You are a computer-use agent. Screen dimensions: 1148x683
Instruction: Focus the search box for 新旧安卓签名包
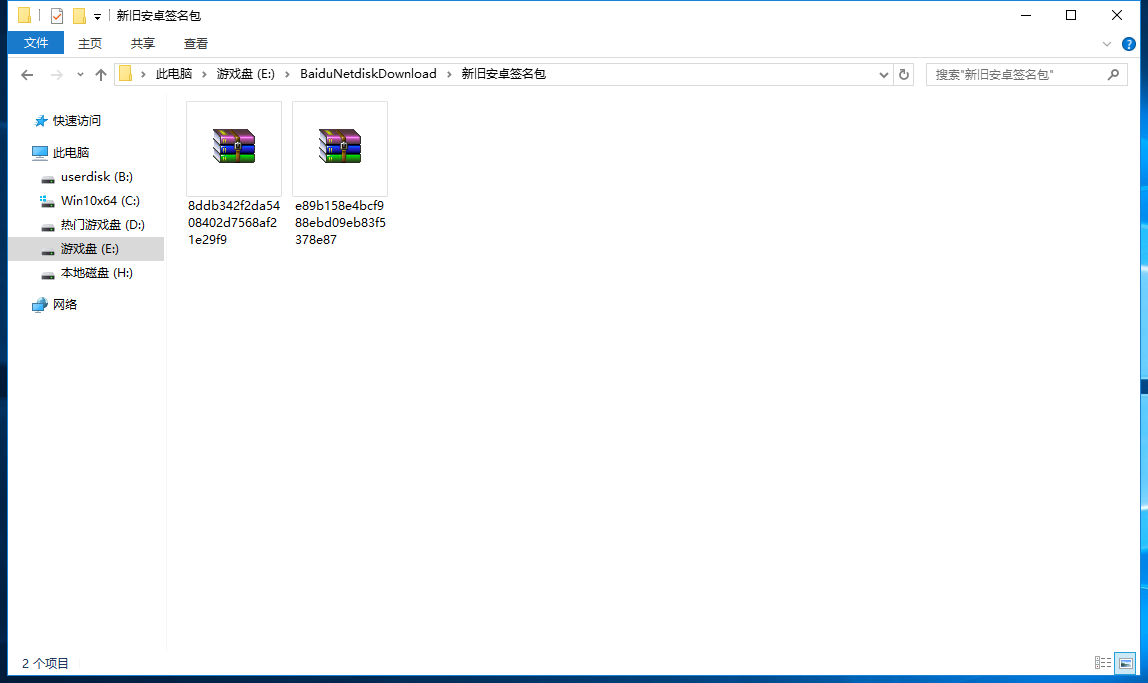click(1026, 75)
